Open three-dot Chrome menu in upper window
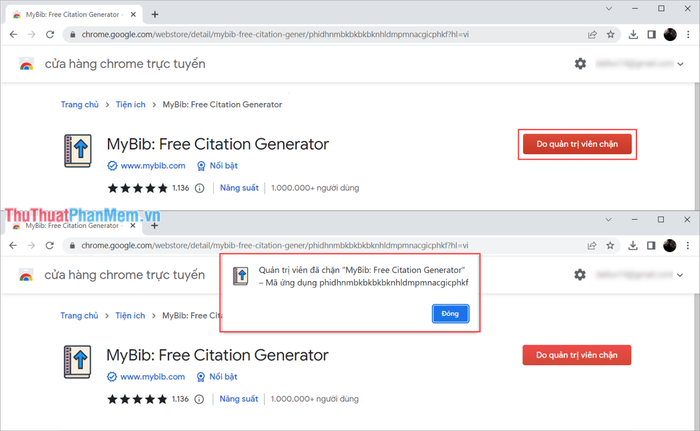The width and height of the screenshot is (700, 431). [x=688, y=34]
